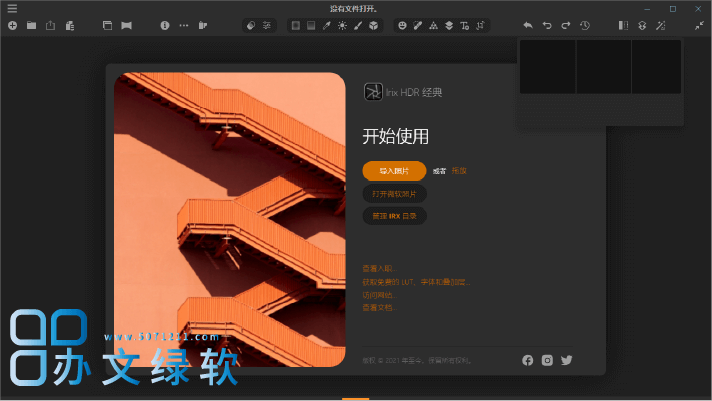
Task: Undo with the curved left arrow
Action: [x=547, y=25]
